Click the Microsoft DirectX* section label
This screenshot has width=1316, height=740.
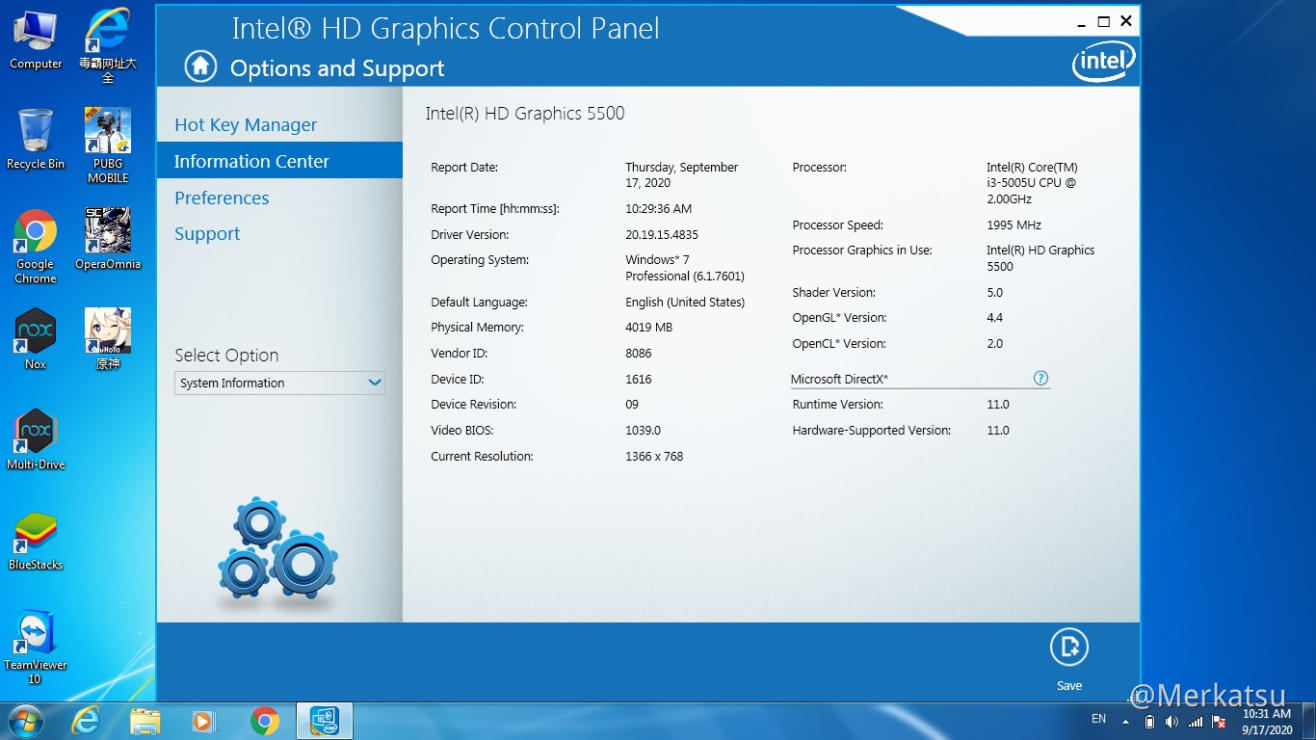click(839, 379)
